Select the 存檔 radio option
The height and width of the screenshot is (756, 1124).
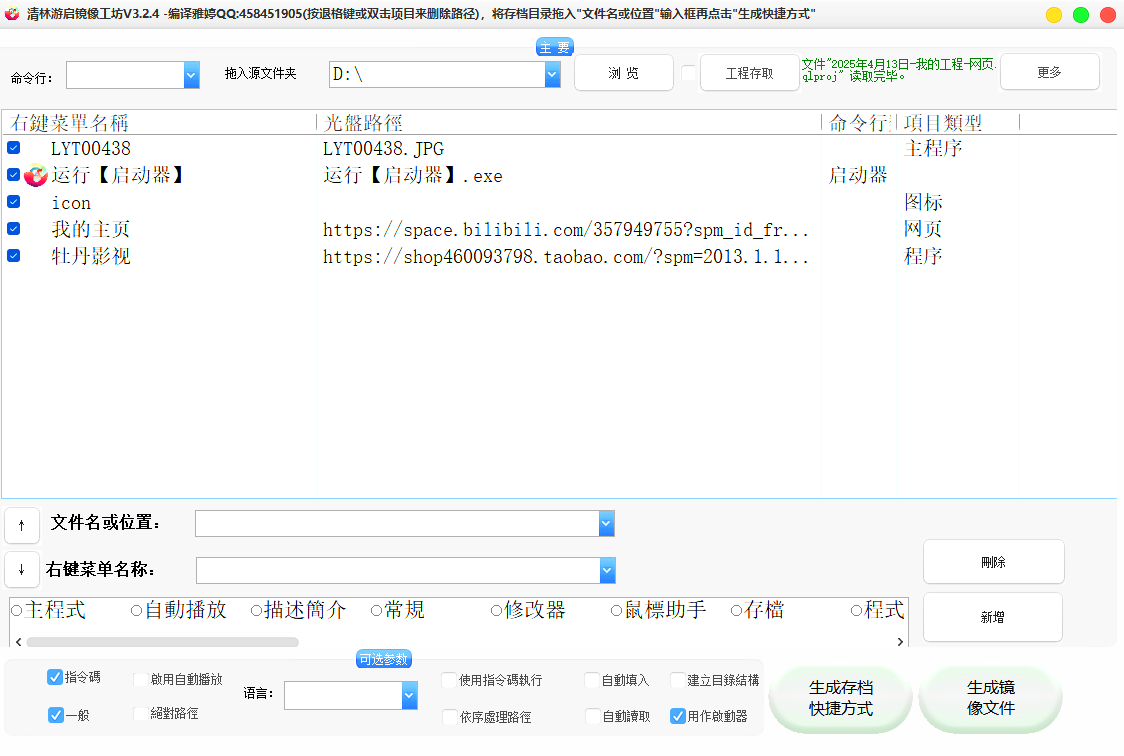pyautogui.click(x=736, y=611)
